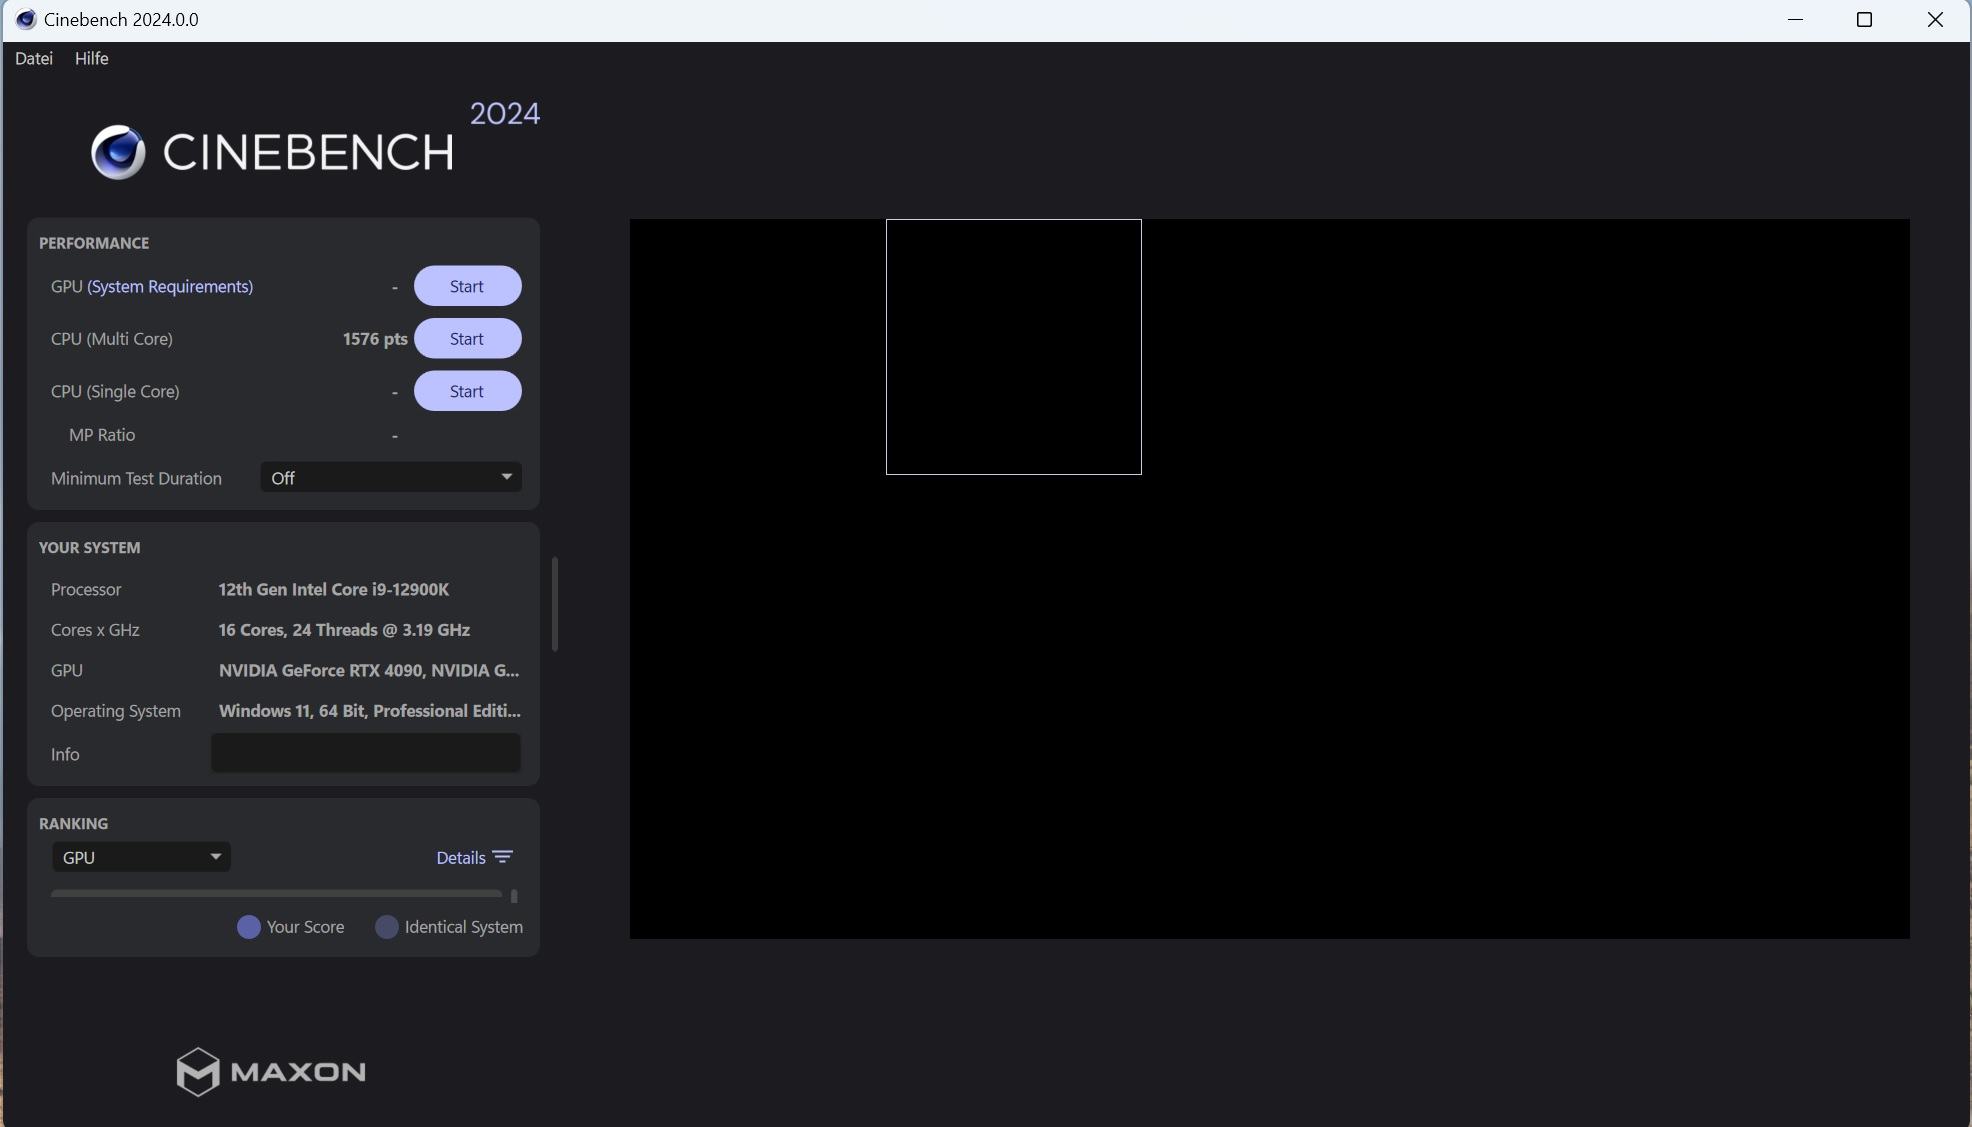Open the System Requirements link
The image size is (1972, 1127).
click(170, 287)
